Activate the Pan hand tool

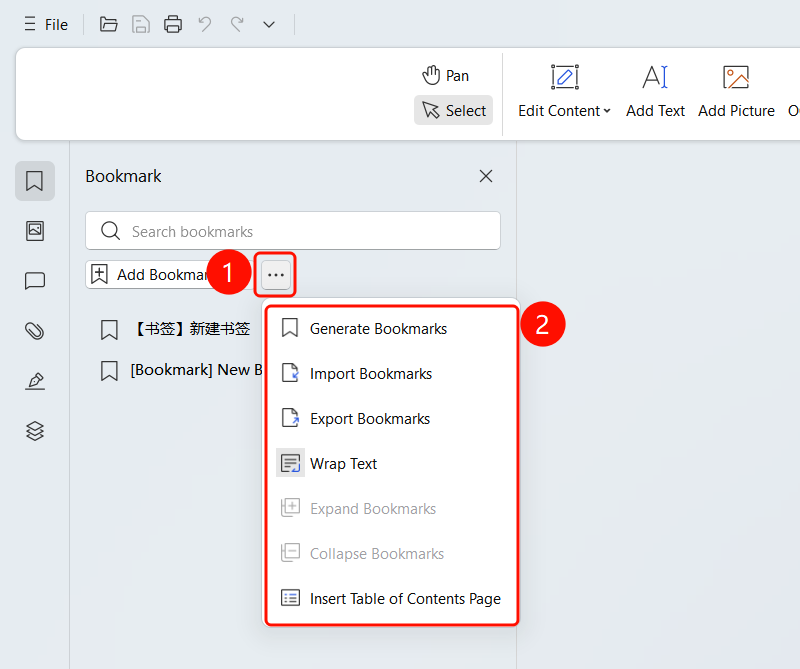pos(445,76)
